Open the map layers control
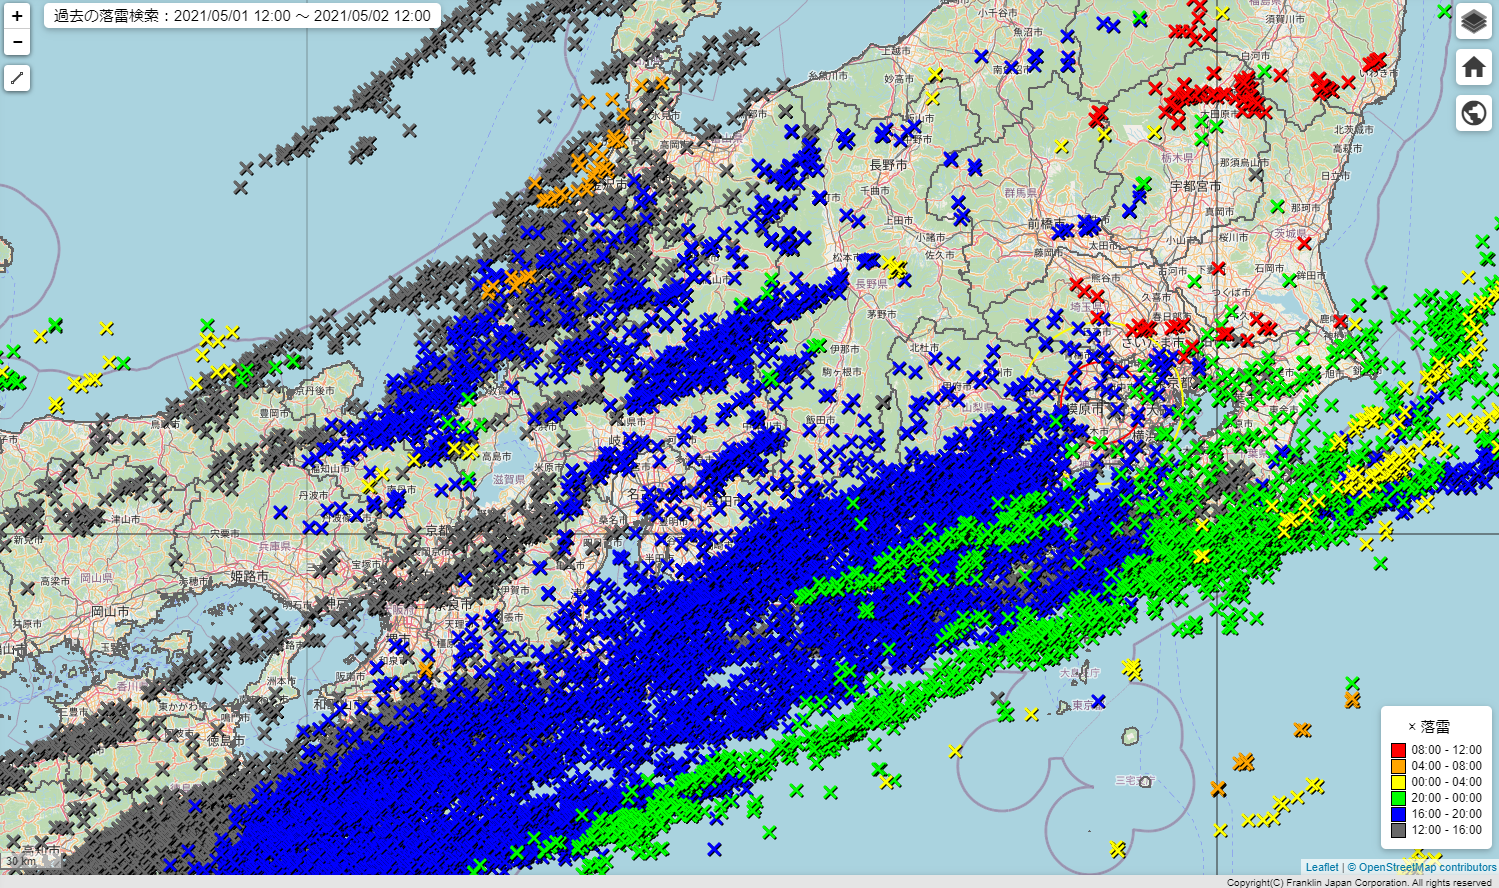 1473,21
